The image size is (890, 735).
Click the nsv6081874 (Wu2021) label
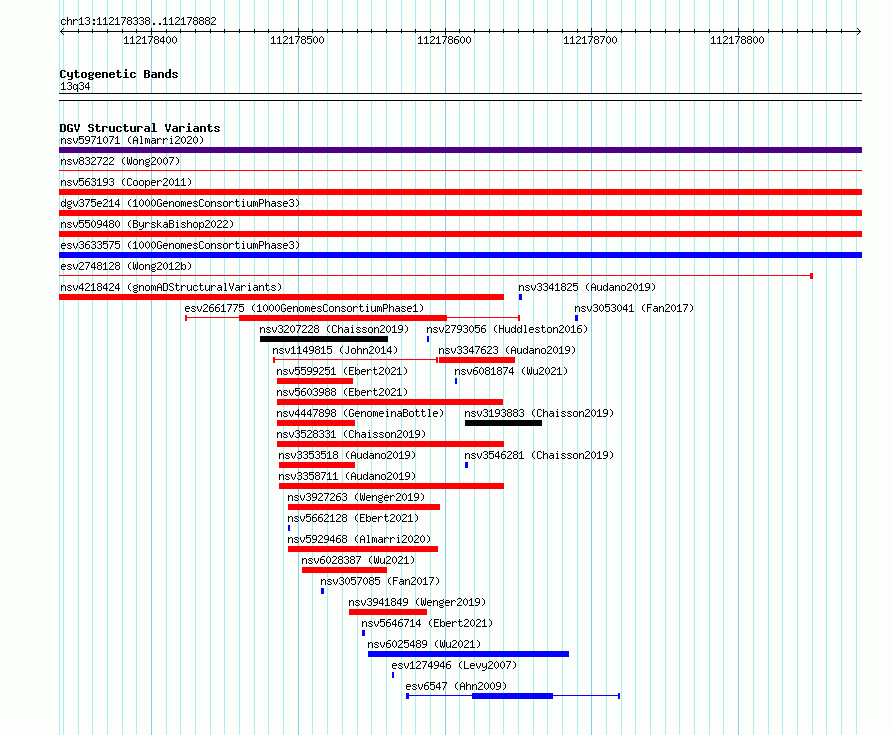click(x=511, y=371)
